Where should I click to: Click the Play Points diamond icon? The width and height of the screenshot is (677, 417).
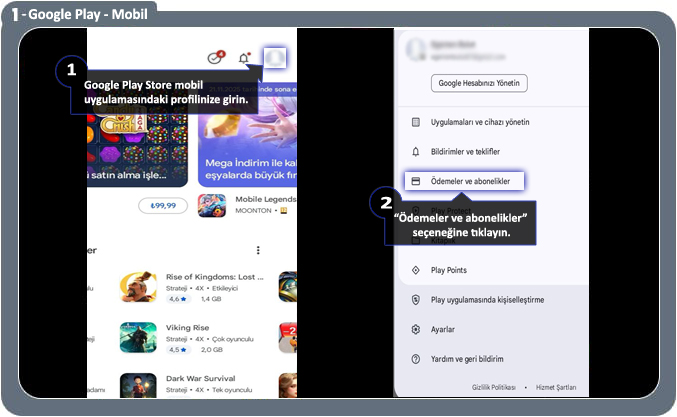pos(416,270)
